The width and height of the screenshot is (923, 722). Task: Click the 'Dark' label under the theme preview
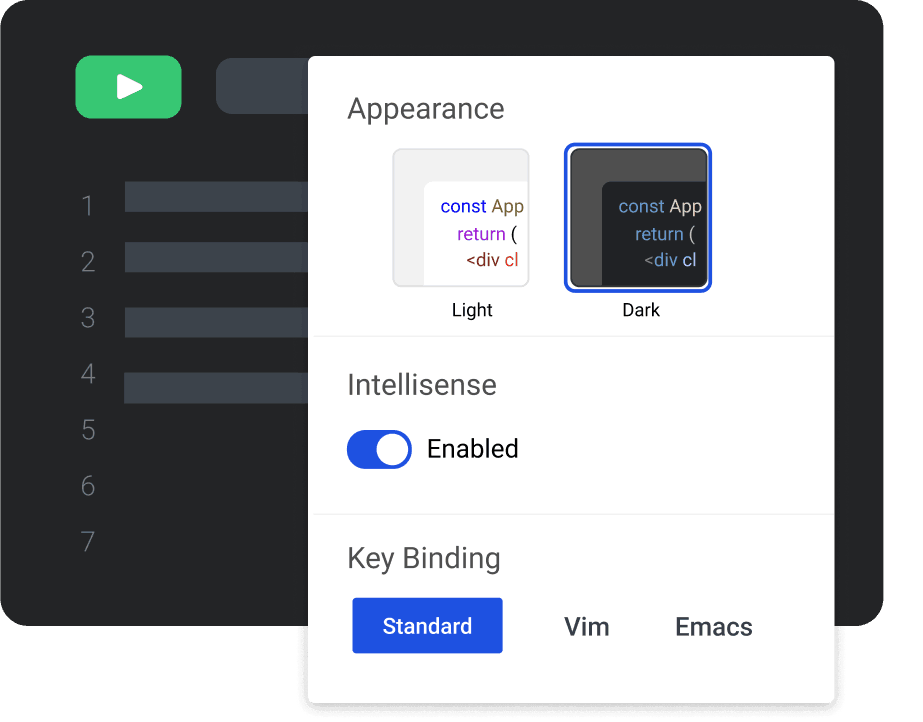[641, 310]
